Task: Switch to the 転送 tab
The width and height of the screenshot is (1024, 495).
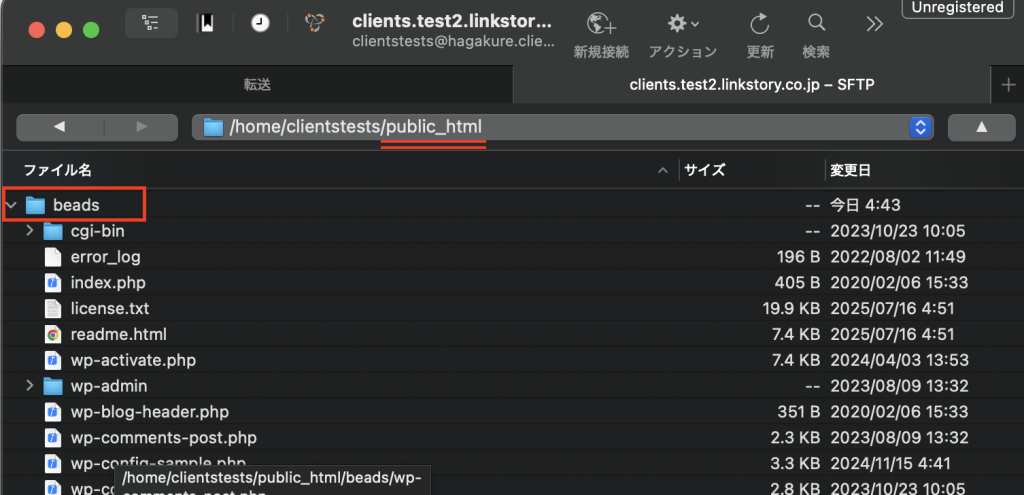Action: (x=257, y=85)
